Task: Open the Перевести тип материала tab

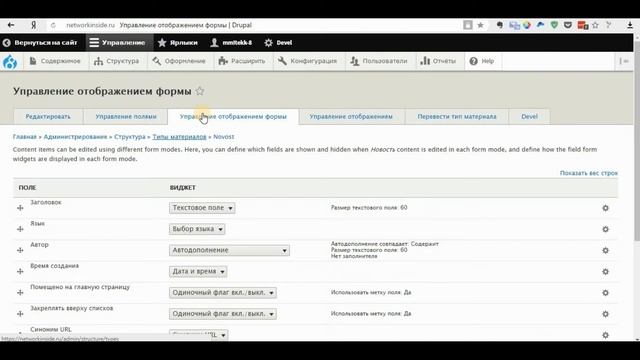Action: coord(457,117)
